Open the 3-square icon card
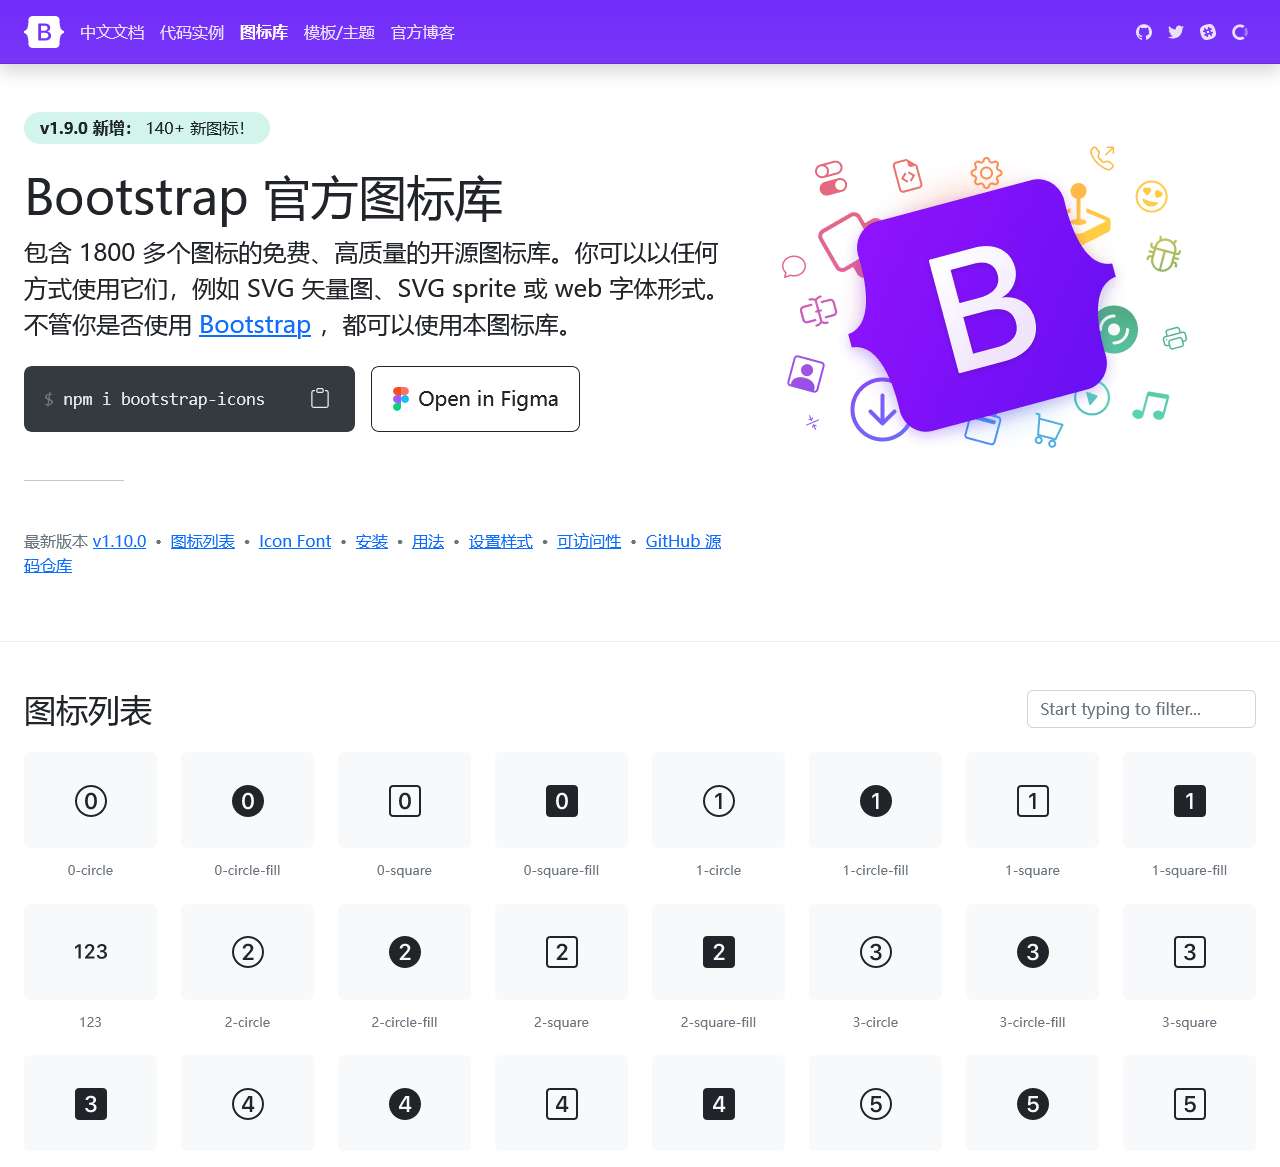The height and width of the screenshot is (1167, 1280). point(1190,969)
